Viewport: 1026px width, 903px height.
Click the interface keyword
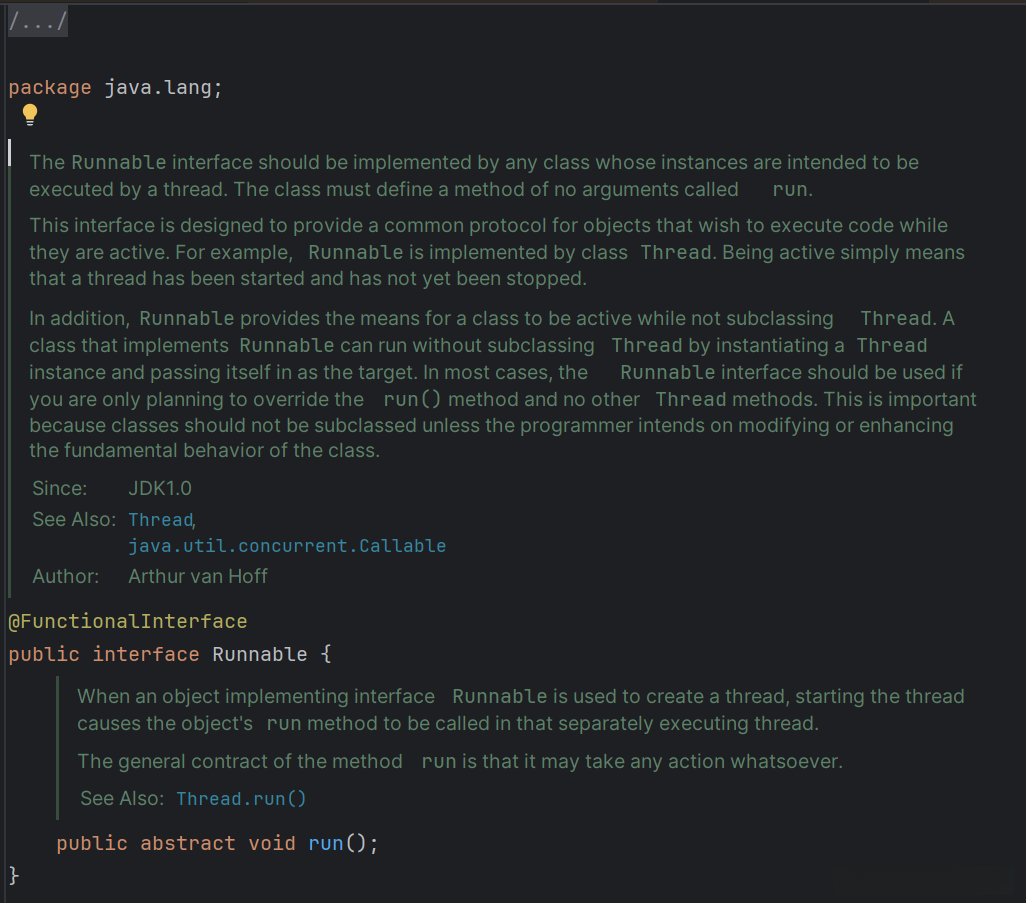point(146,655)
